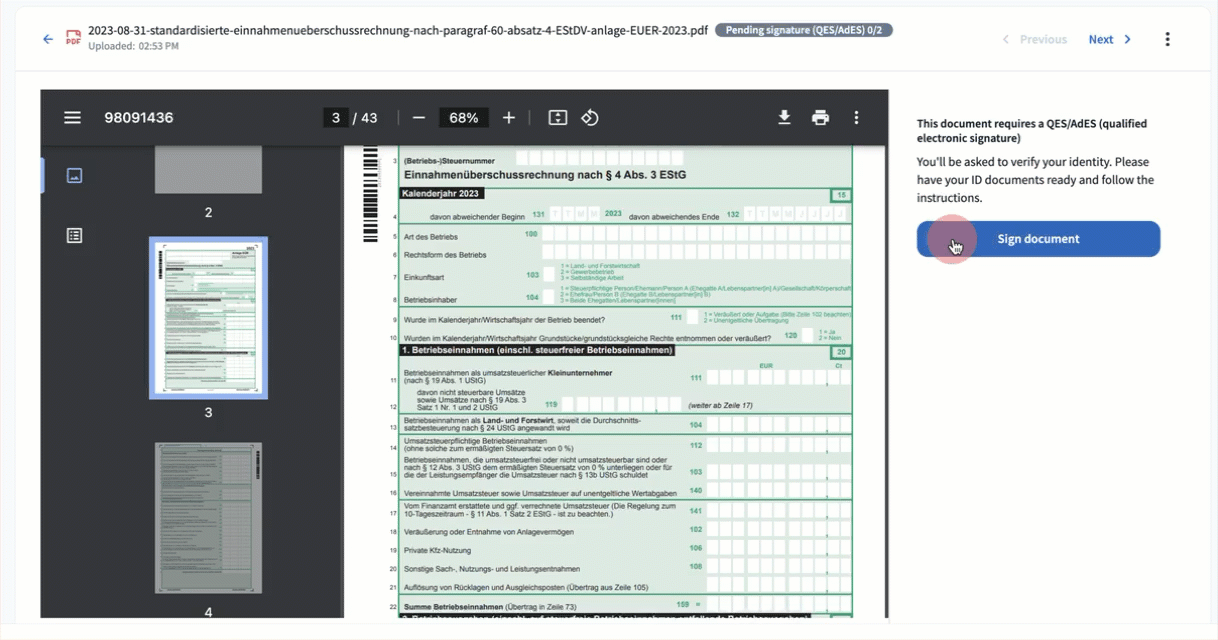Screen dimensions: 1218x640
Task: Click the Sign document button
Action: (x=1038, y=239)
